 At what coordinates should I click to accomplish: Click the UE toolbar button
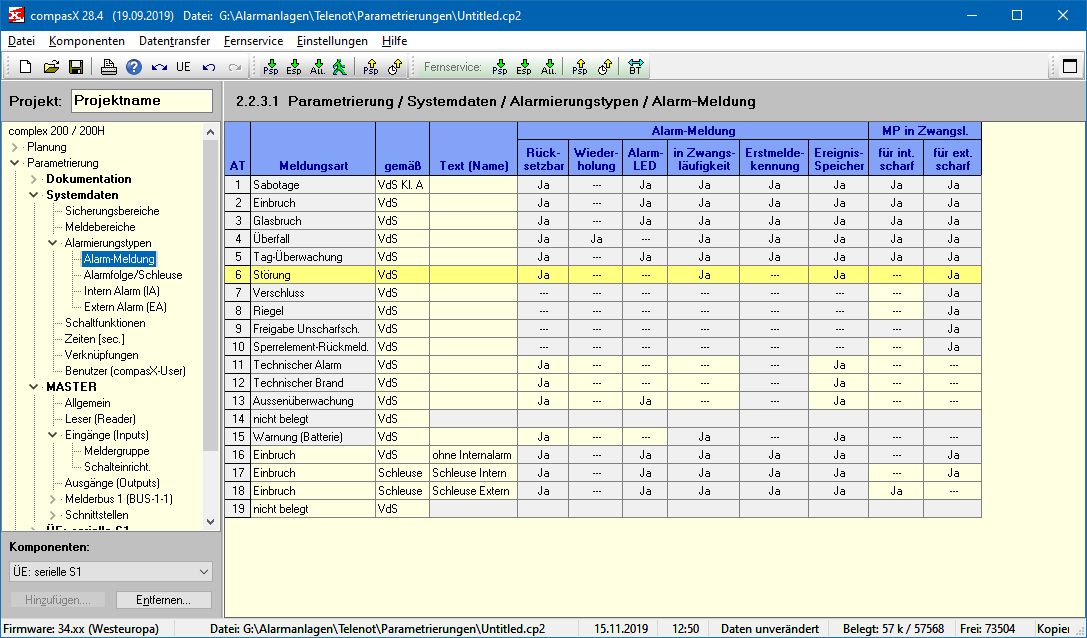click(x=183, y=67)
